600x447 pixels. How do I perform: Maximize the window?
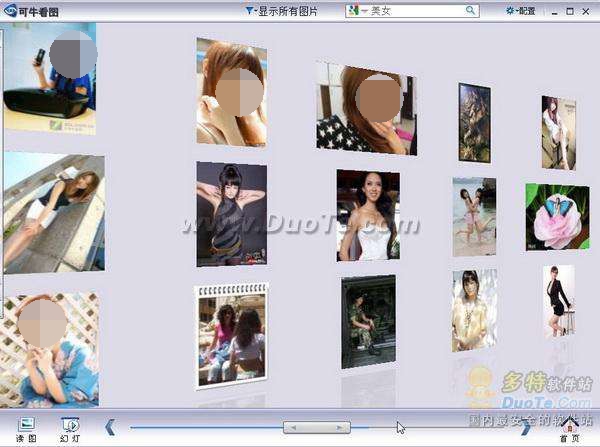click(569, 11)
